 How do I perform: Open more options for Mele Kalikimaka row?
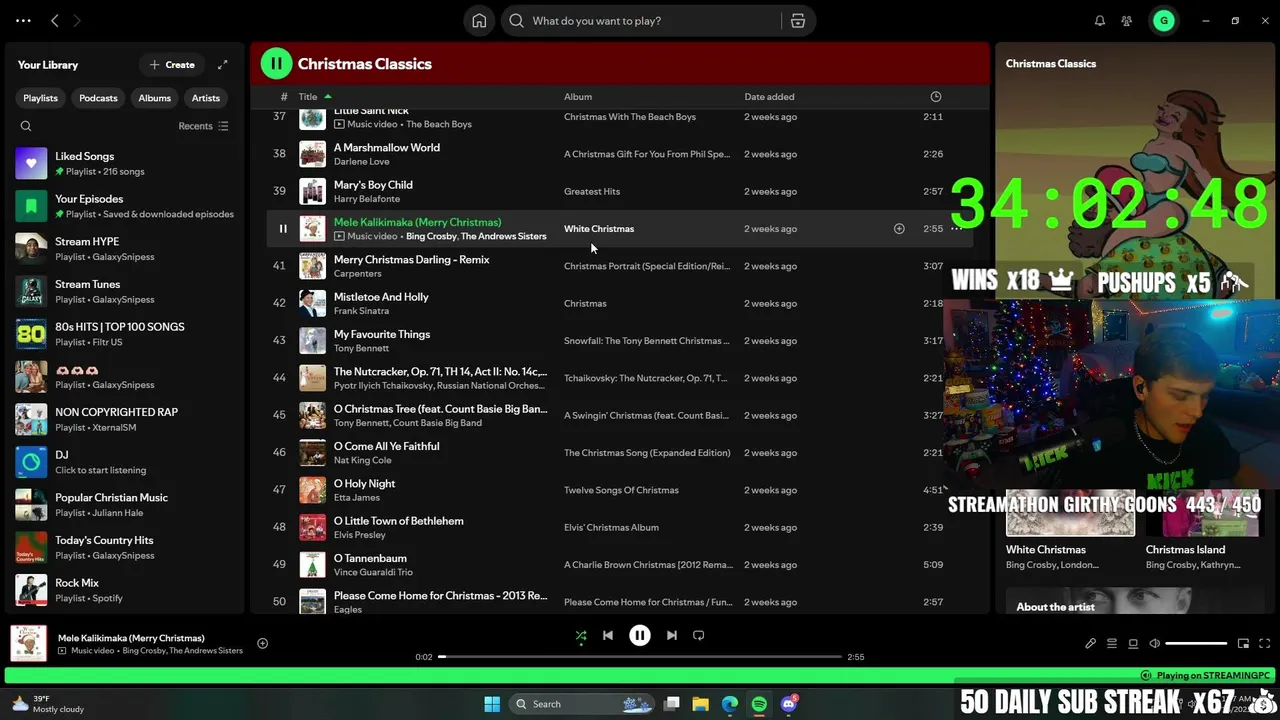click(x=956, y=229)
